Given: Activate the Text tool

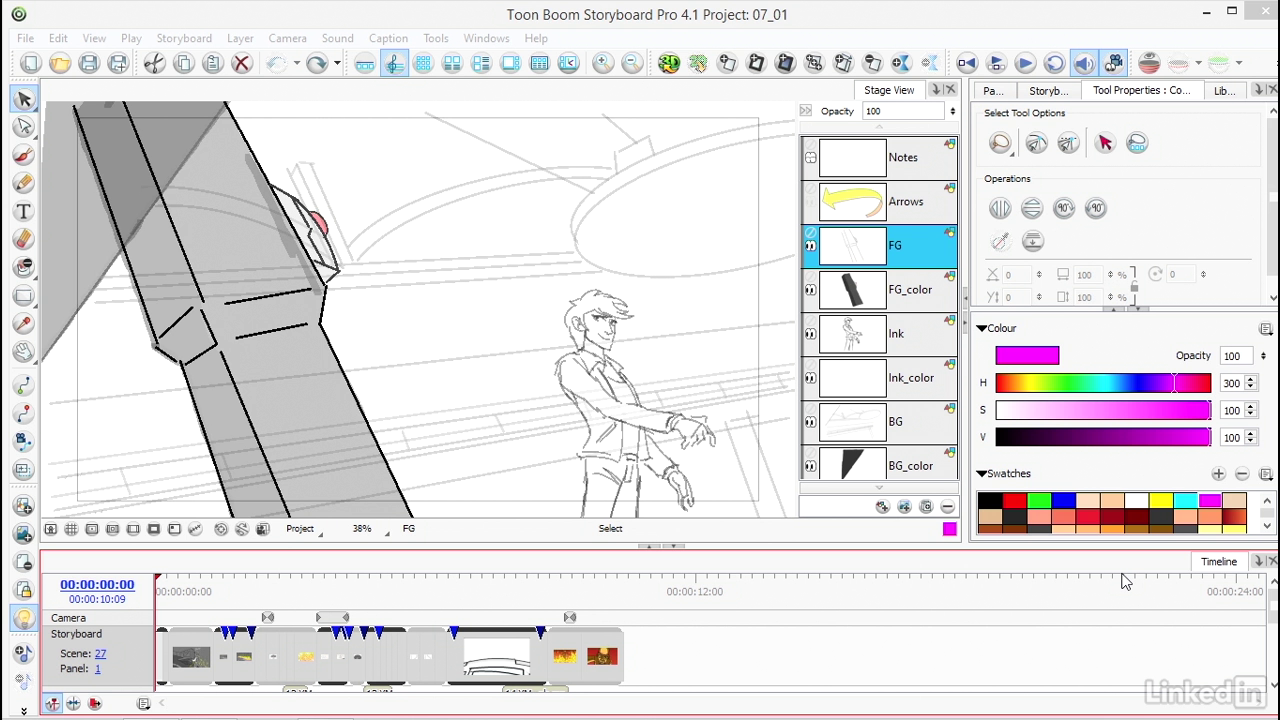Looking at the screenshot, I should (x=24, y=211).
